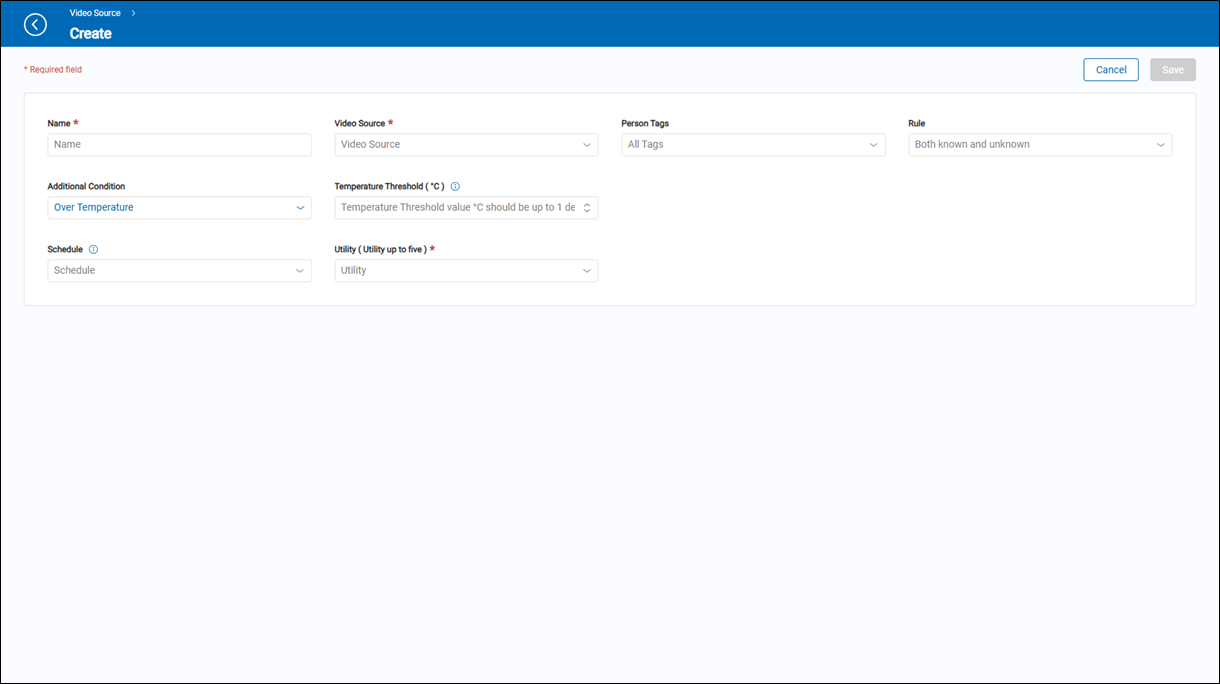Open the Rule dropdown showing Both known and unknown

1039,145
